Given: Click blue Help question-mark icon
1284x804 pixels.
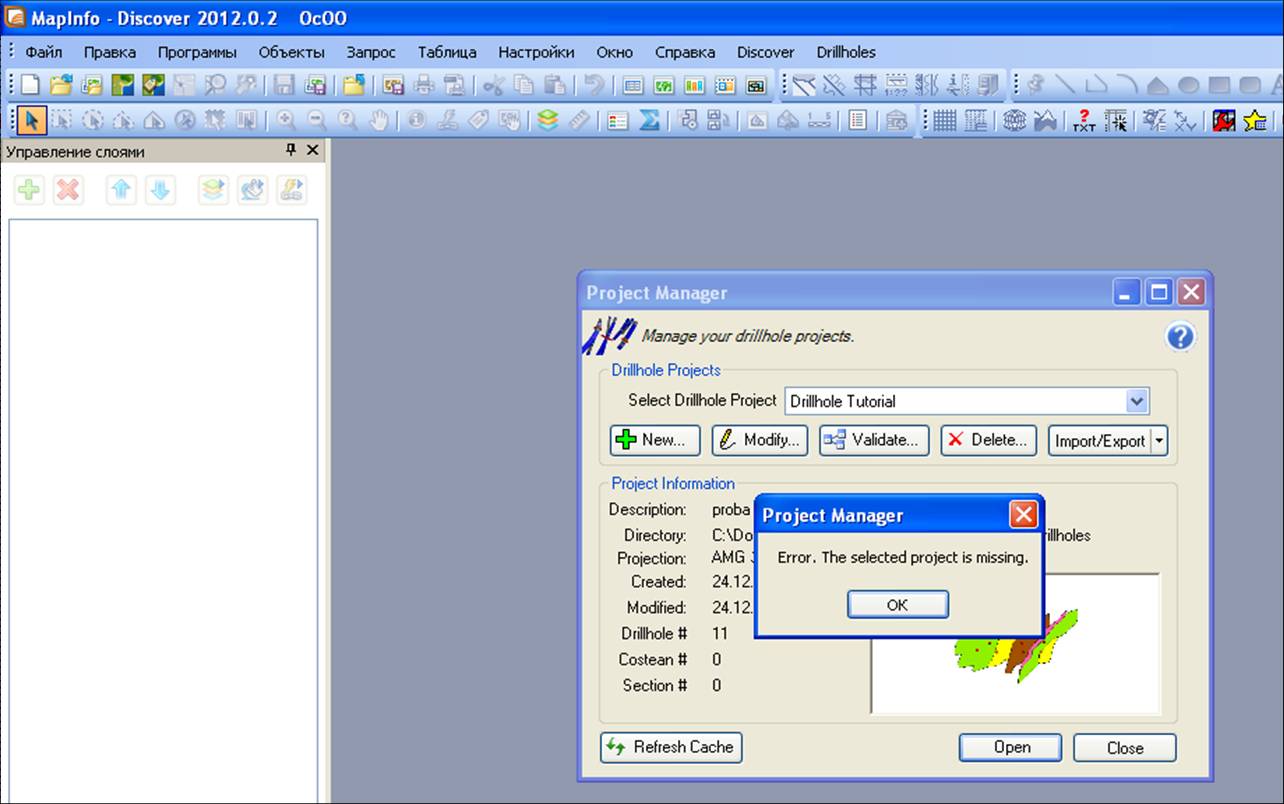Looking at the screenshot, I should pos(1180,337).
